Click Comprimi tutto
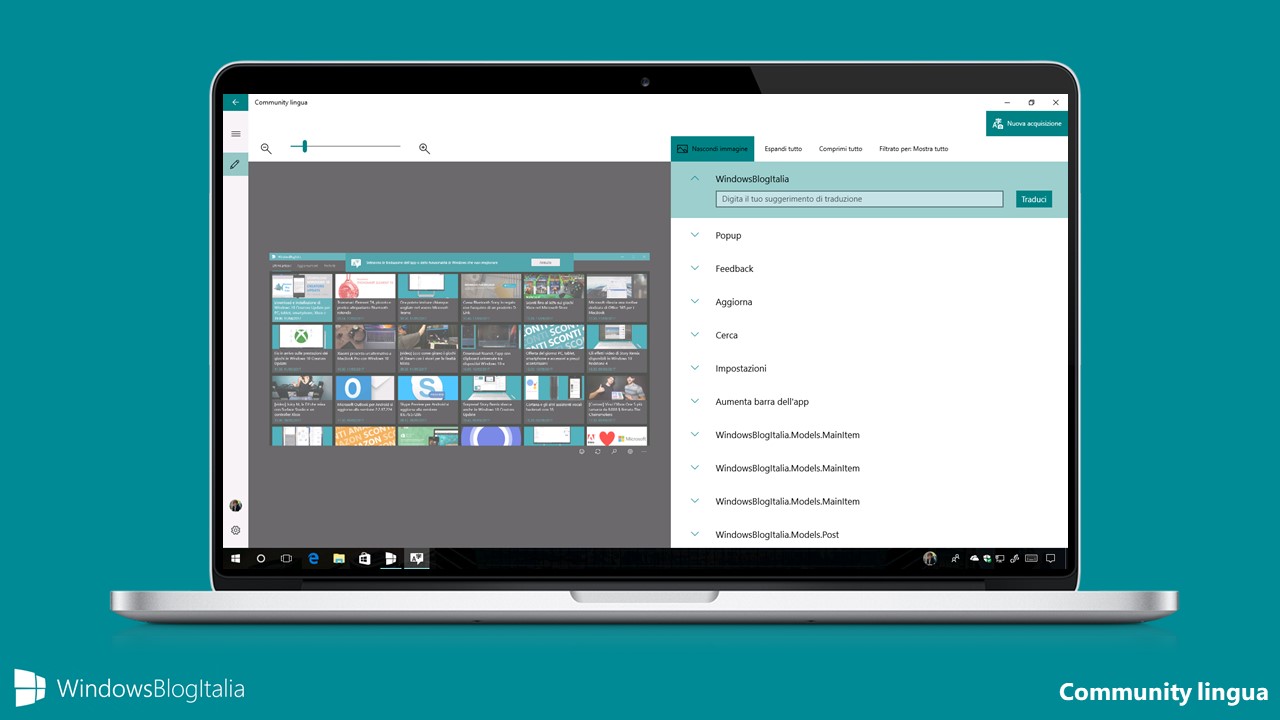This screenshot has height=720, width=1280. coord(840,149)
